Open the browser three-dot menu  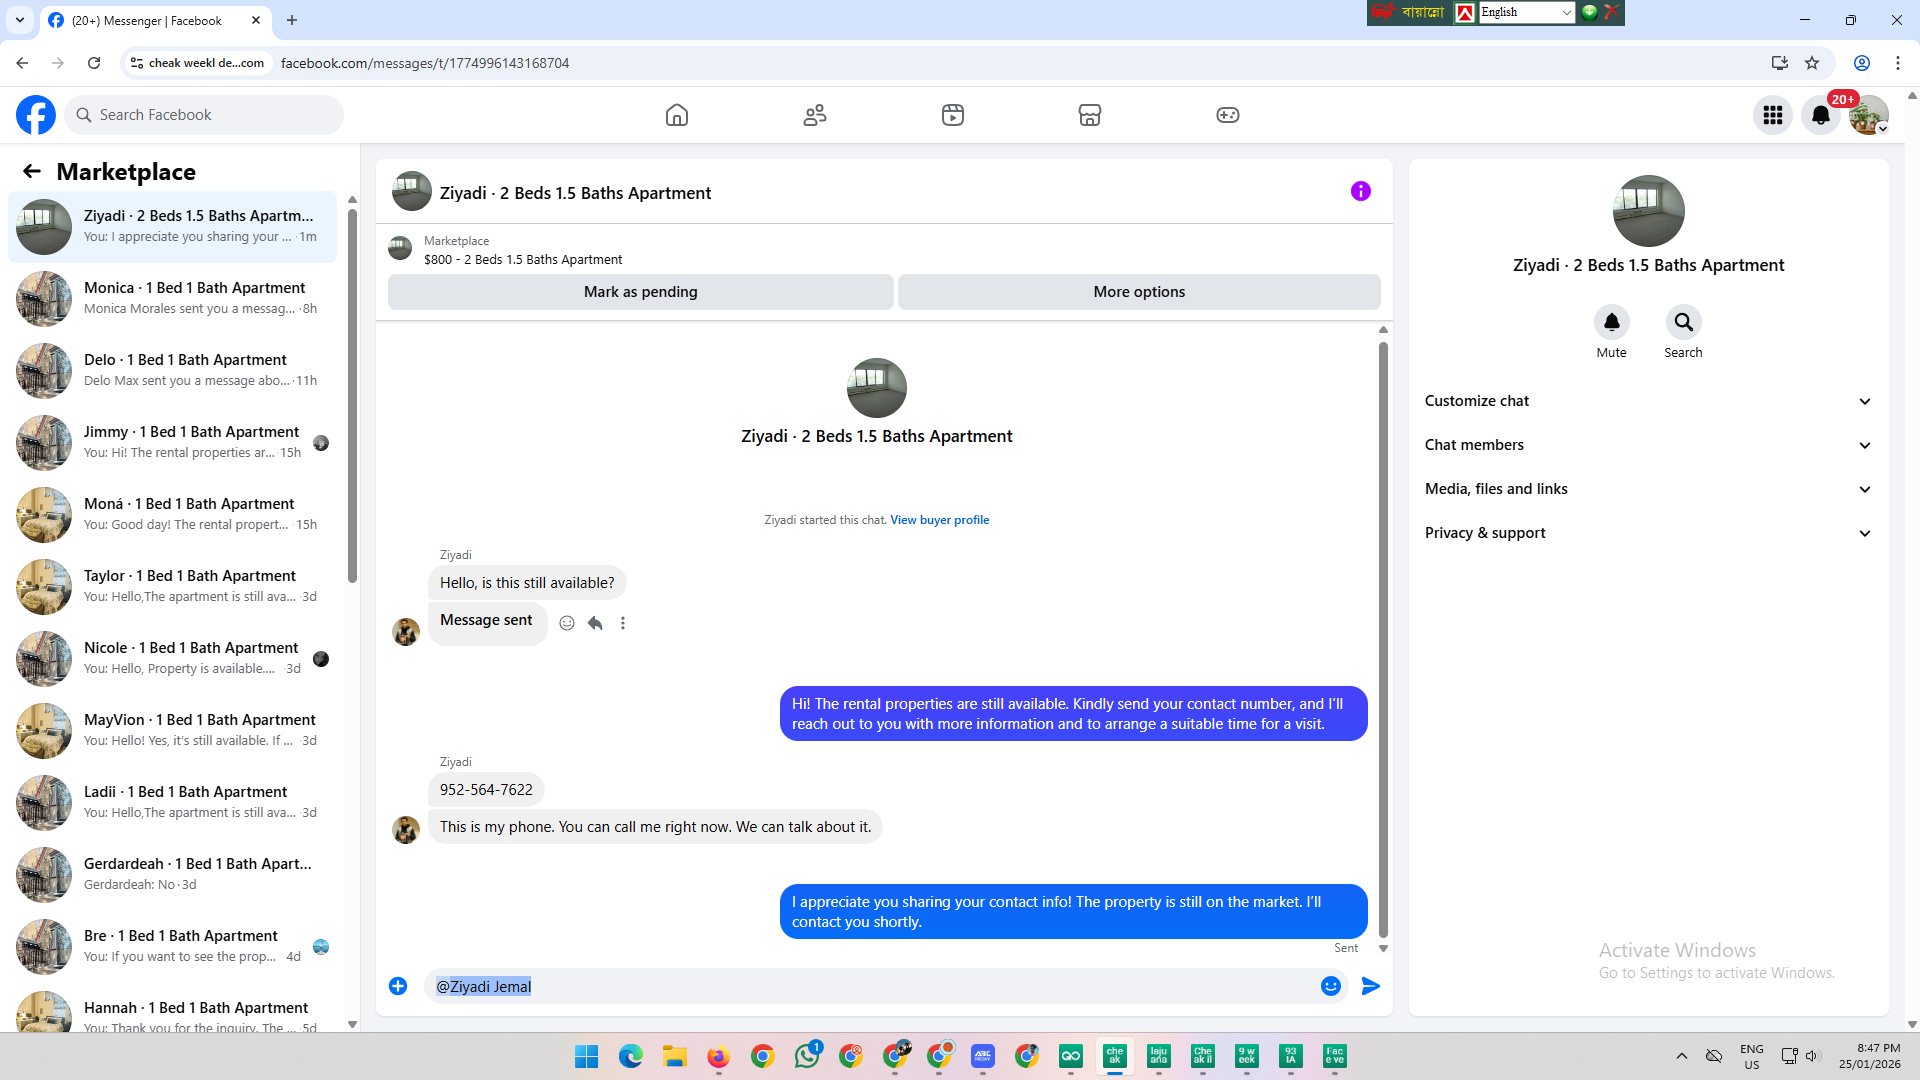pos(1898,63)
